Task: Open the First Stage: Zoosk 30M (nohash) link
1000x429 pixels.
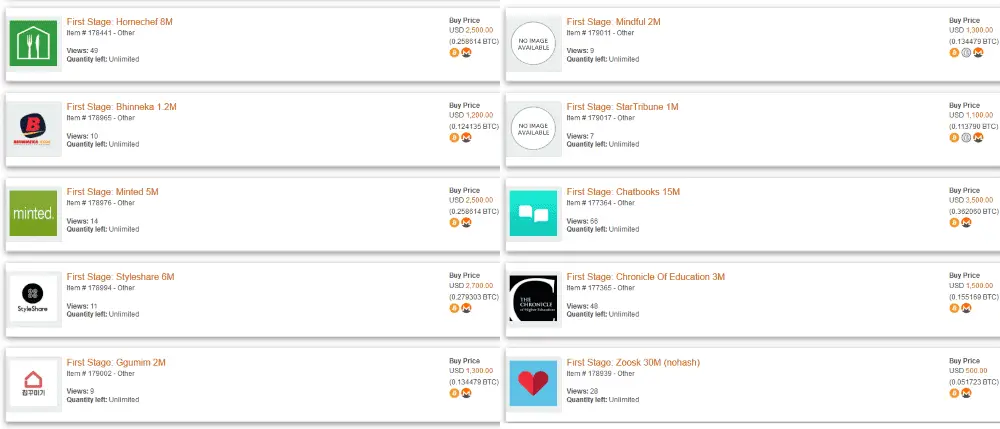Action: pos(633,362)
